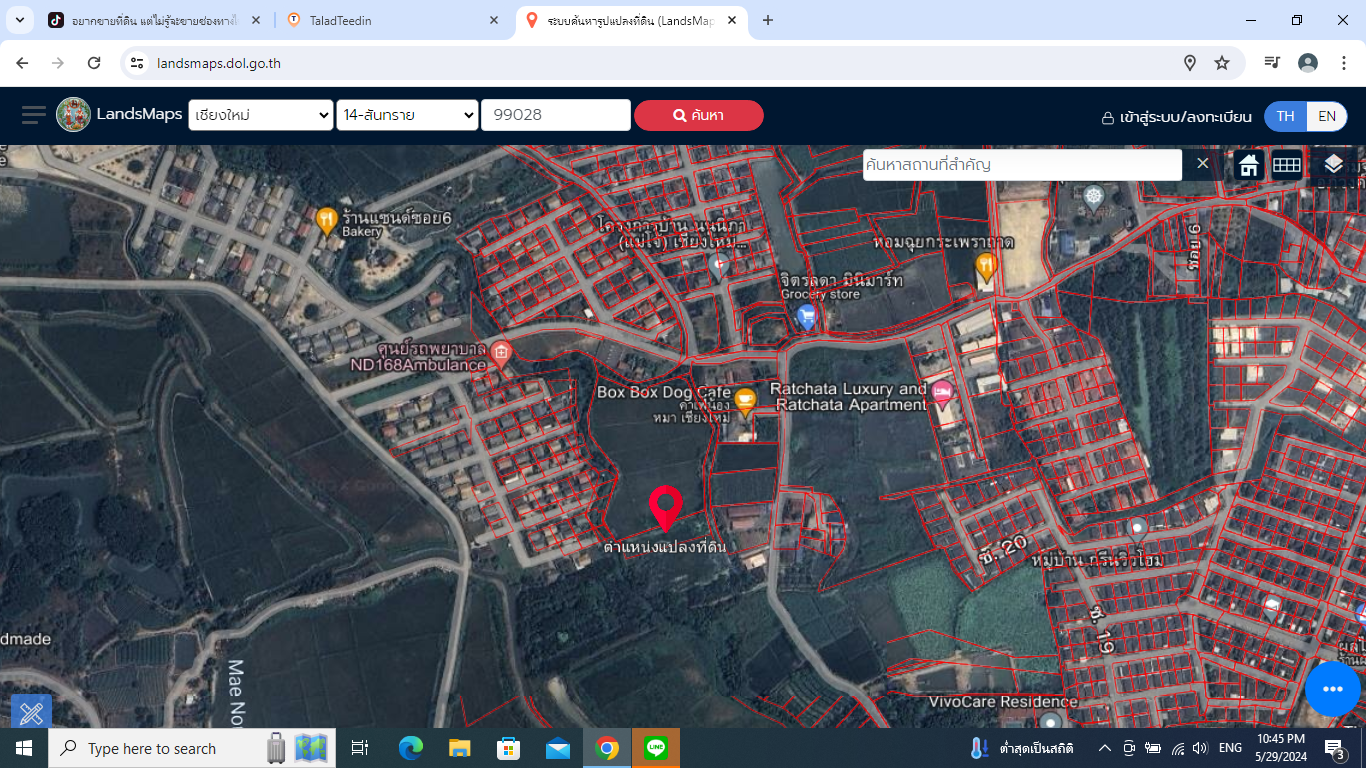The image size is (1366, 768).
Task: Open the map layers selector
Action: 1333,164
